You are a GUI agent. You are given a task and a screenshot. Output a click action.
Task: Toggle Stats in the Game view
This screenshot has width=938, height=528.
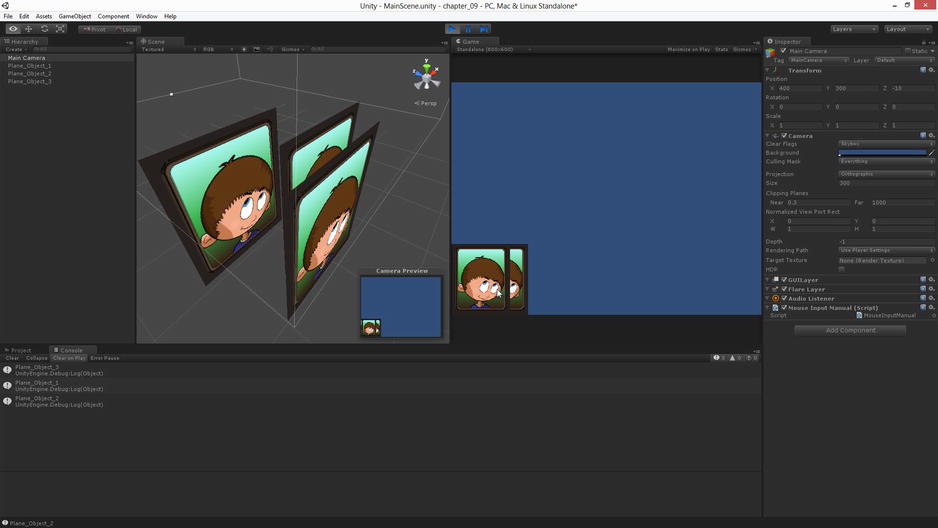pyautogui.click(x=721, y=50)
